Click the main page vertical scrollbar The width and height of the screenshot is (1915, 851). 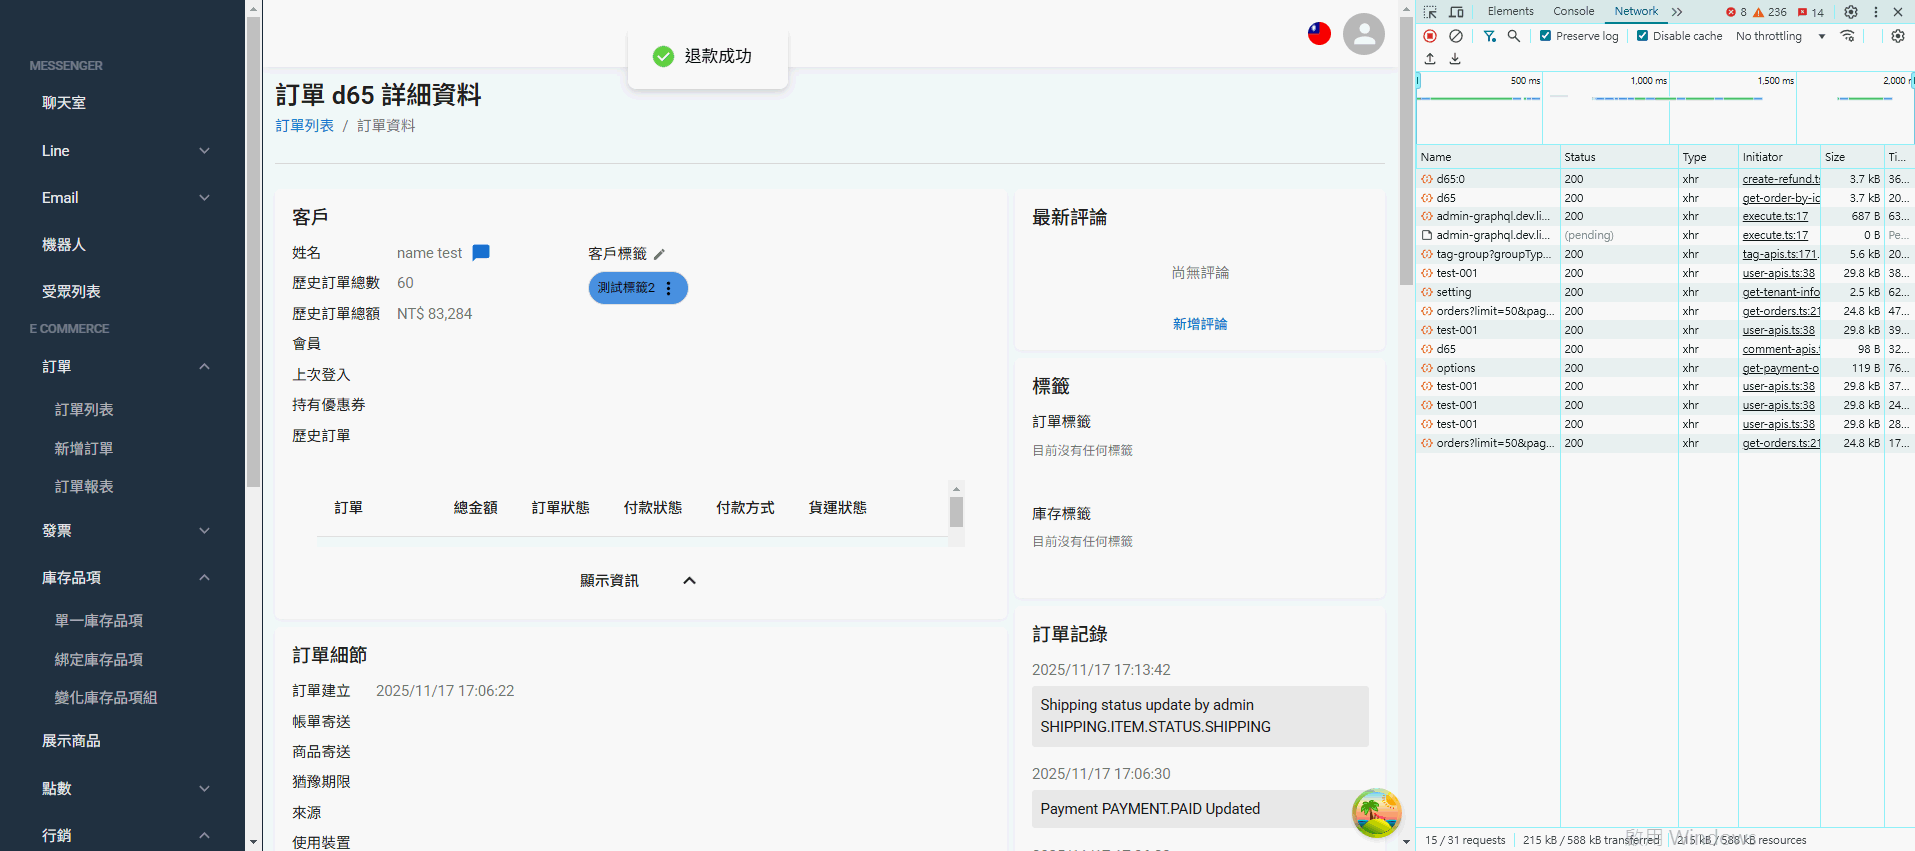1406,150
